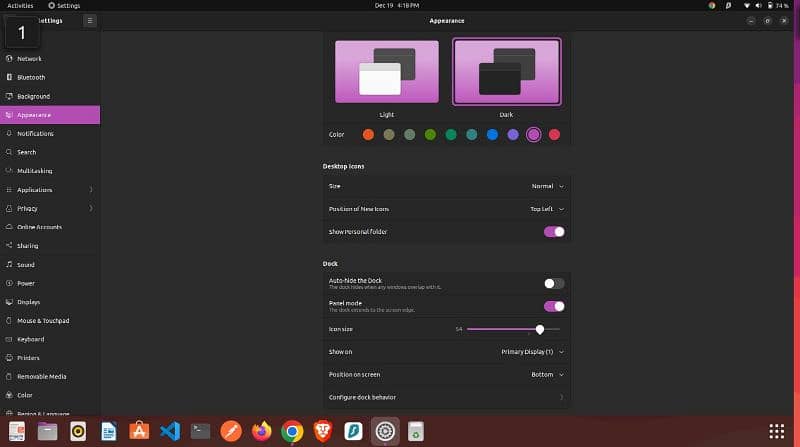Open Google Chrome in the dock
Image resolution: width=800 pixels, height=447 pixels.
point(292,431)
